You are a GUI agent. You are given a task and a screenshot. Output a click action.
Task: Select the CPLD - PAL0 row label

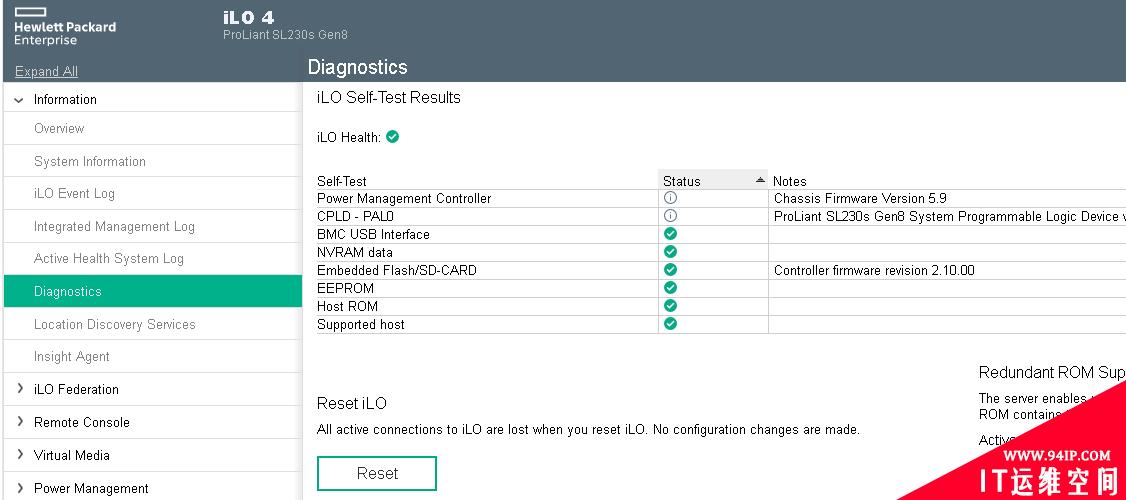355,216
